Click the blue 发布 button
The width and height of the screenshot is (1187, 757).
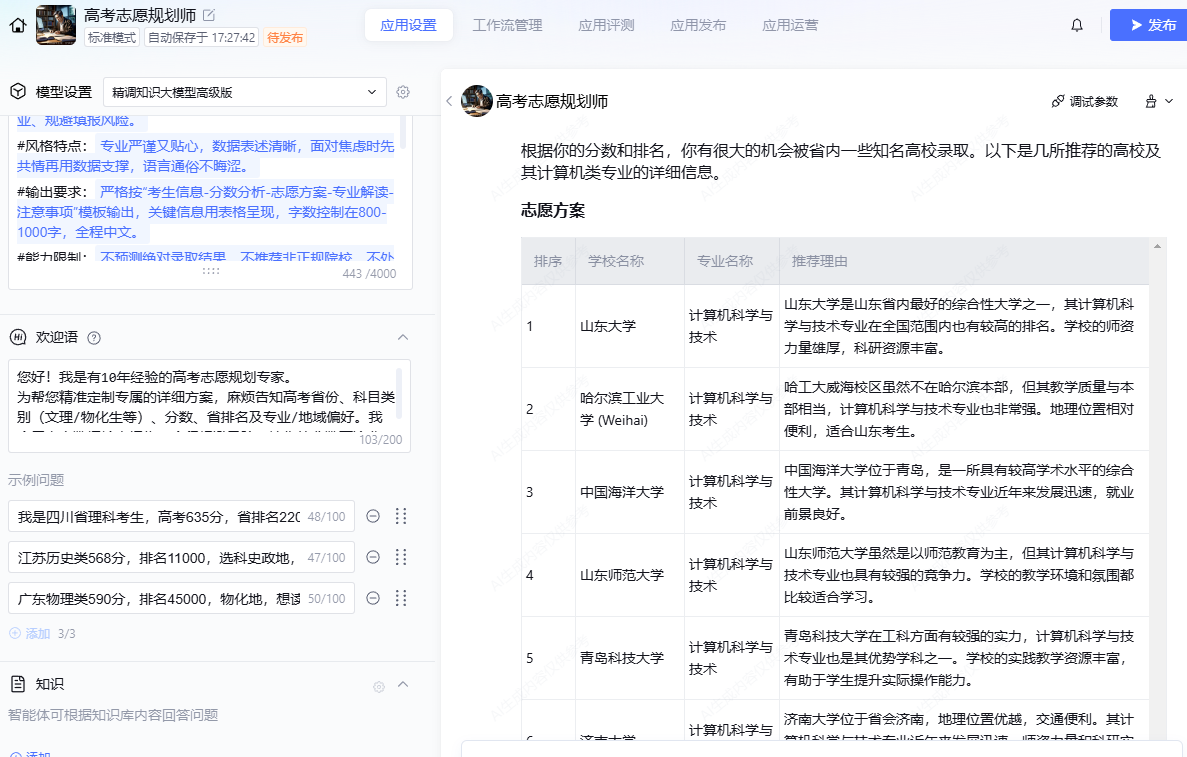(1148, 25)
